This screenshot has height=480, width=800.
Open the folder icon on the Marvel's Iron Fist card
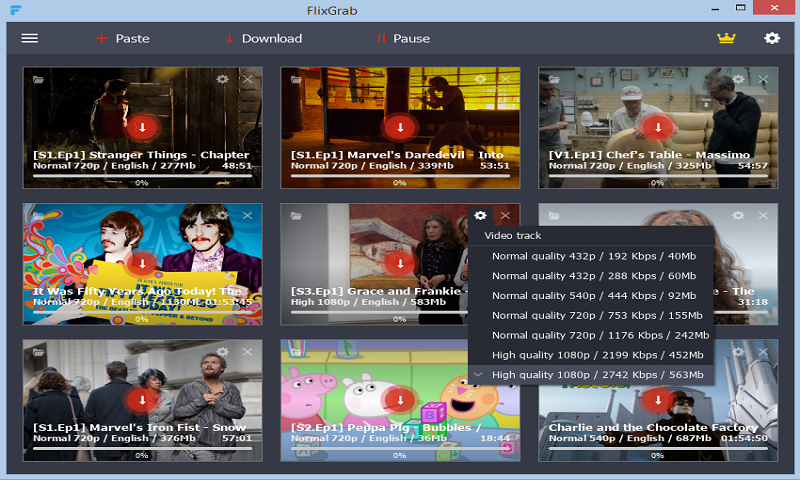click(x=38, y=352)
